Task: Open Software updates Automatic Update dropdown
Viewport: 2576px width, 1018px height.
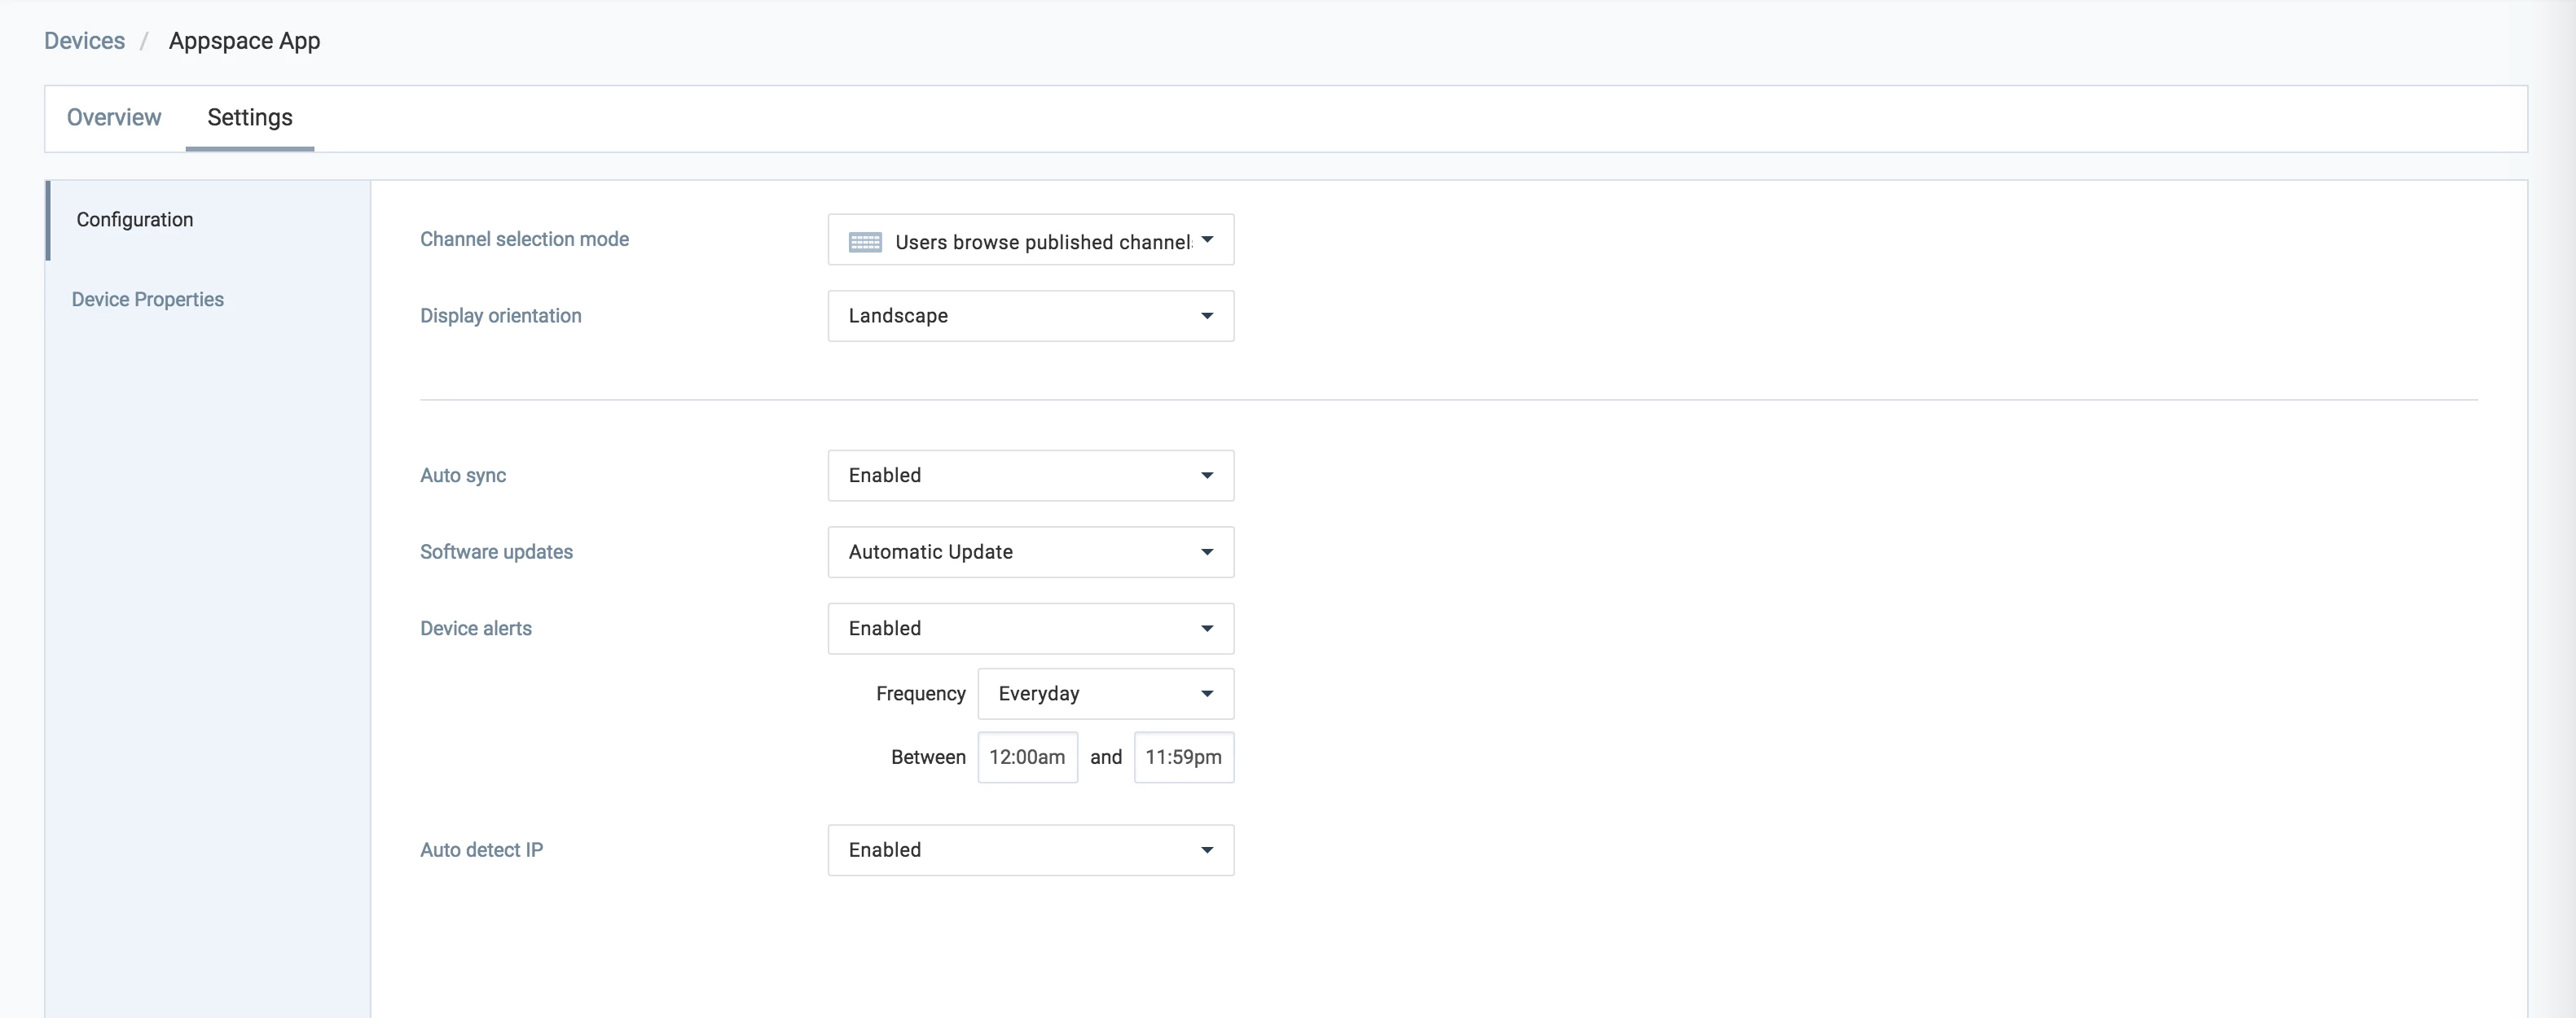Action: coord(1030,552)
